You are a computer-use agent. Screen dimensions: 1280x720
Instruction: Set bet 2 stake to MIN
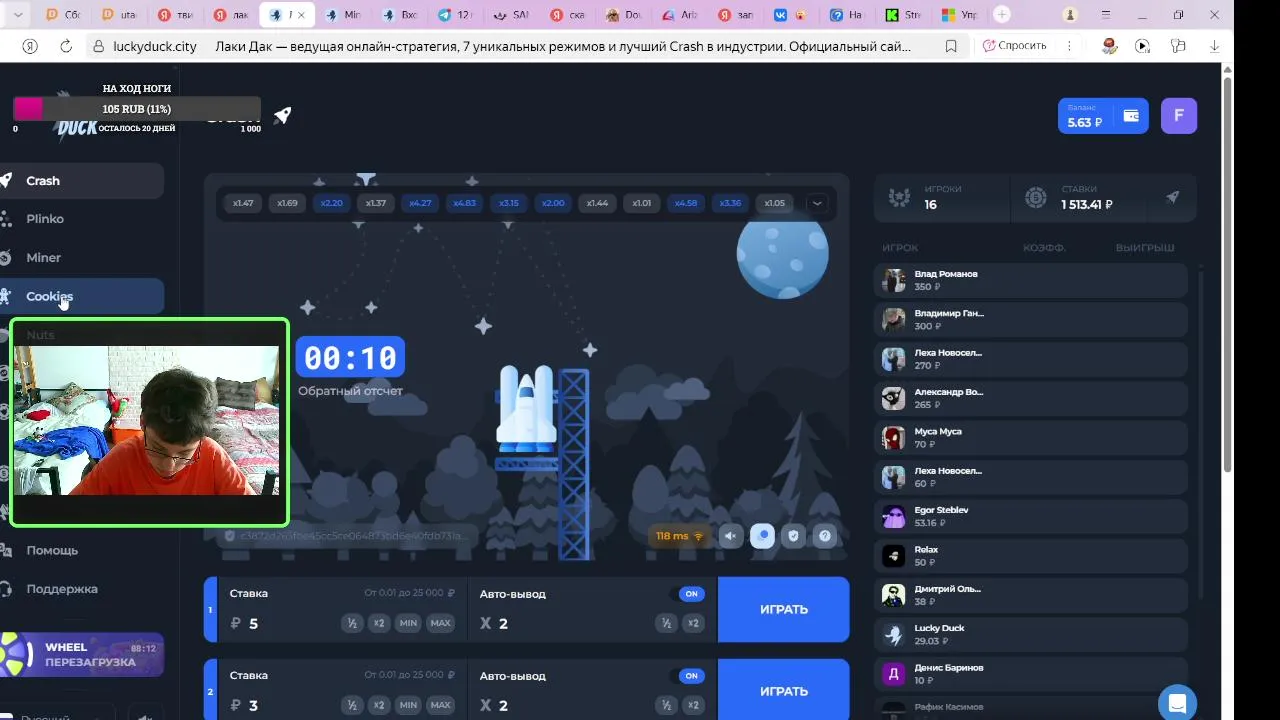tap(408, 705)
